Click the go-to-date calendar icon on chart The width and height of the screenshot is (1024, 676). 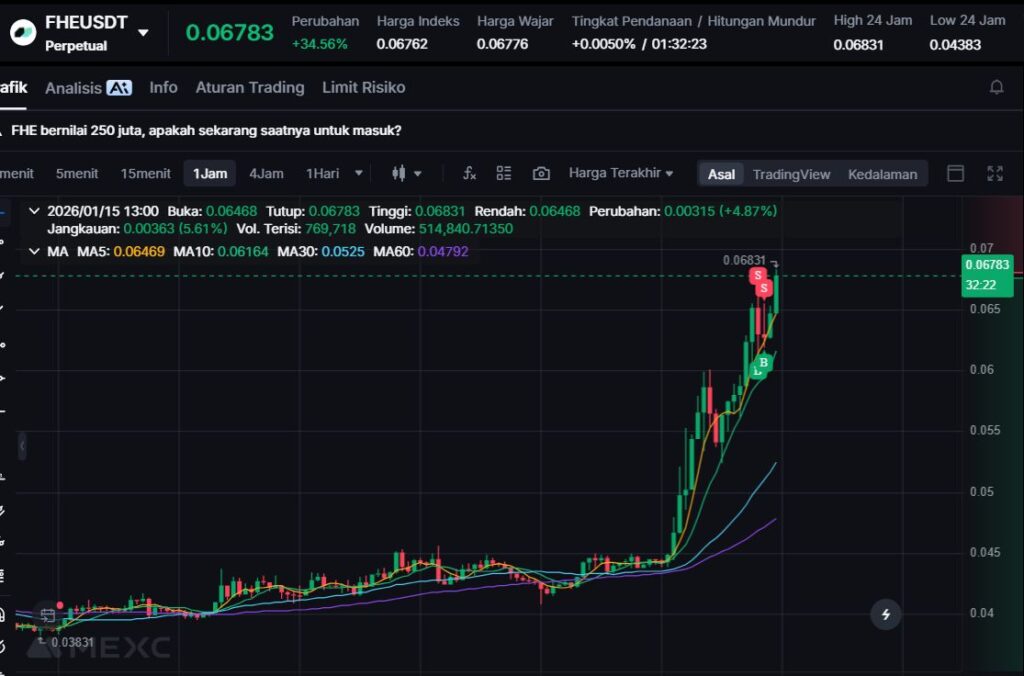click(x=47, y=615)
